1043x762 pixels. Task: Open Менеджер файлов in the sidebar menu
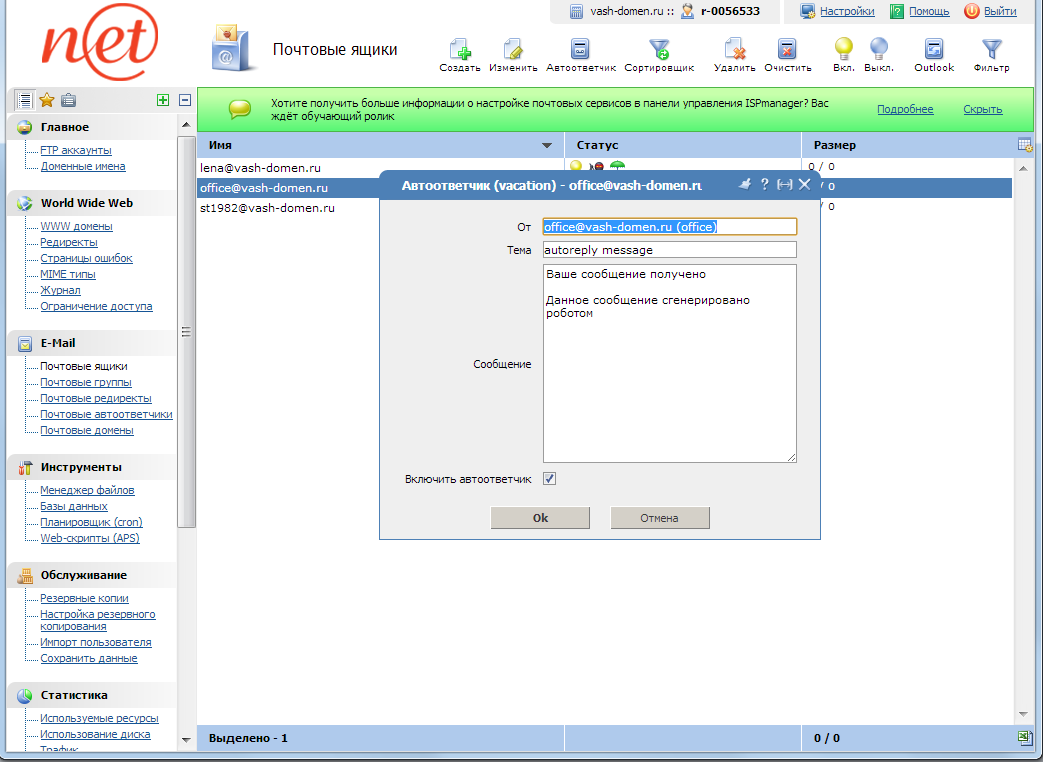(x=87, y=491)
